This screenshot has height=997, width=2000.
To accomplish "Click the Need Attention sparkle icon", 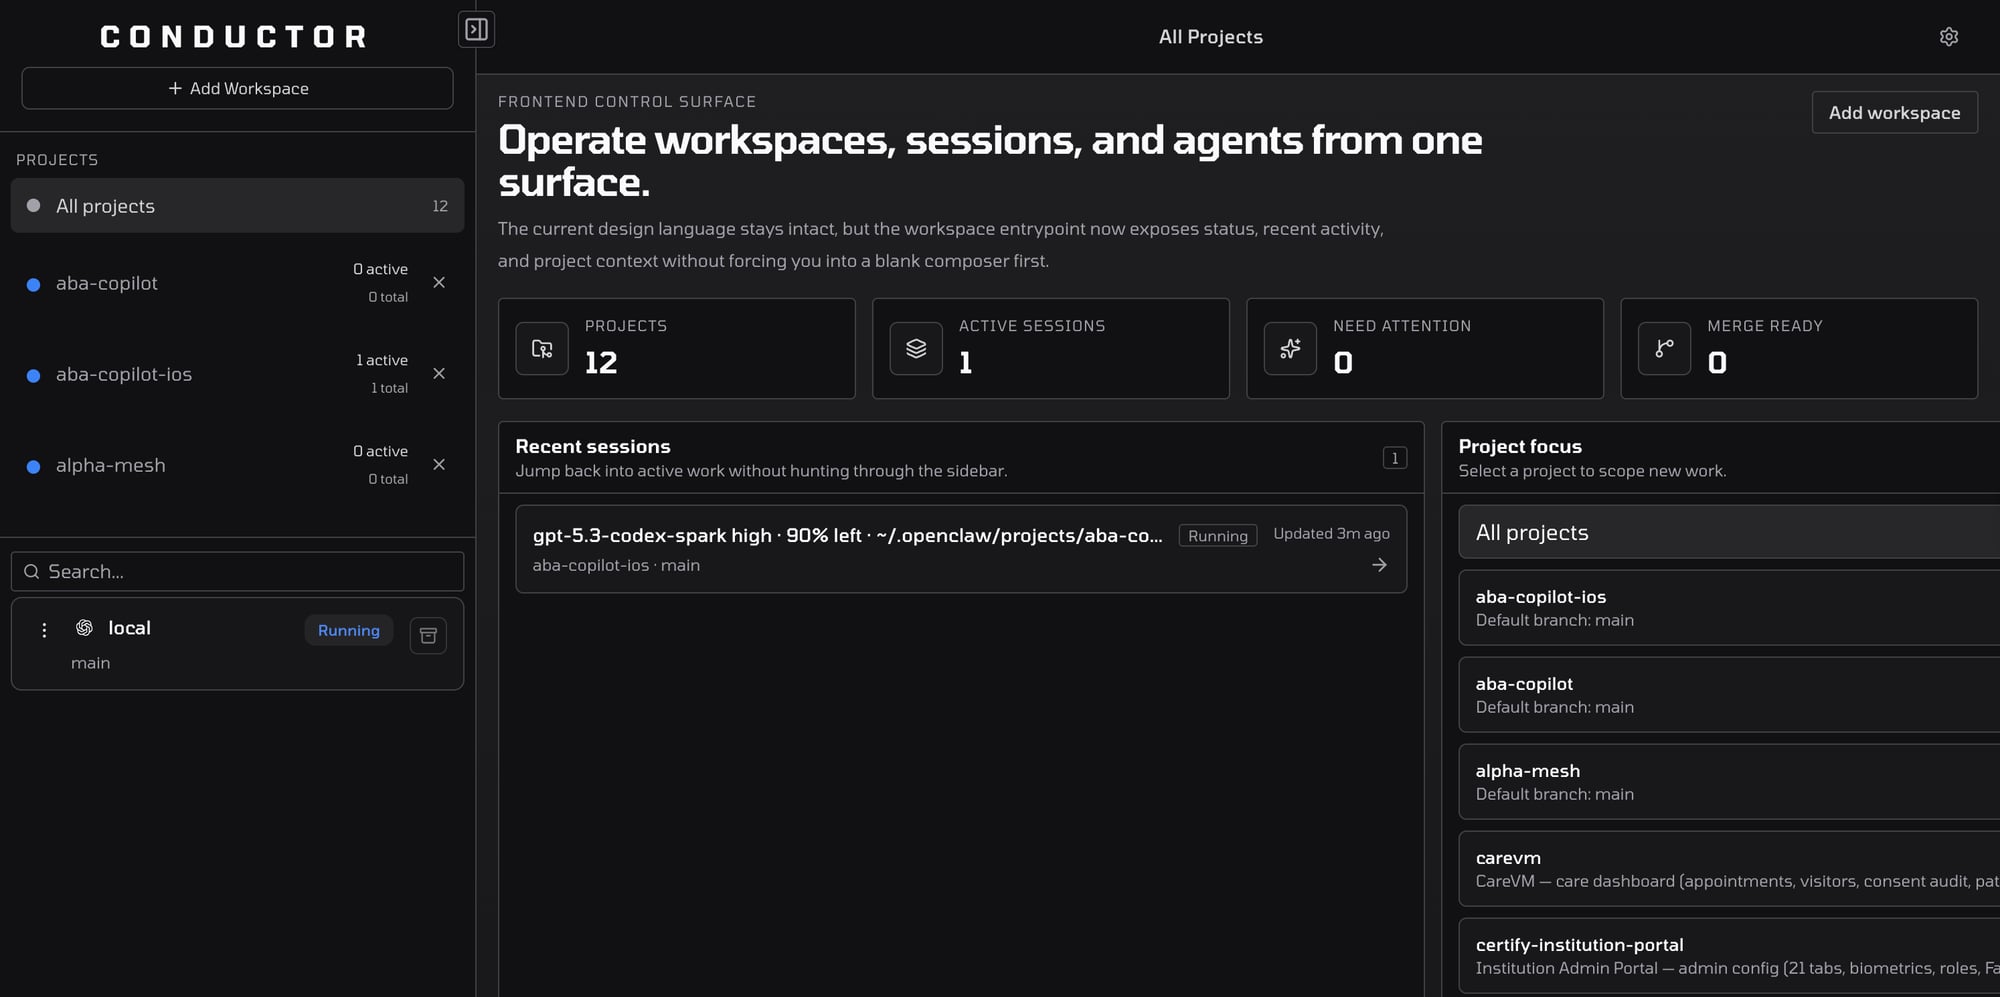I will pos(1290,349).
